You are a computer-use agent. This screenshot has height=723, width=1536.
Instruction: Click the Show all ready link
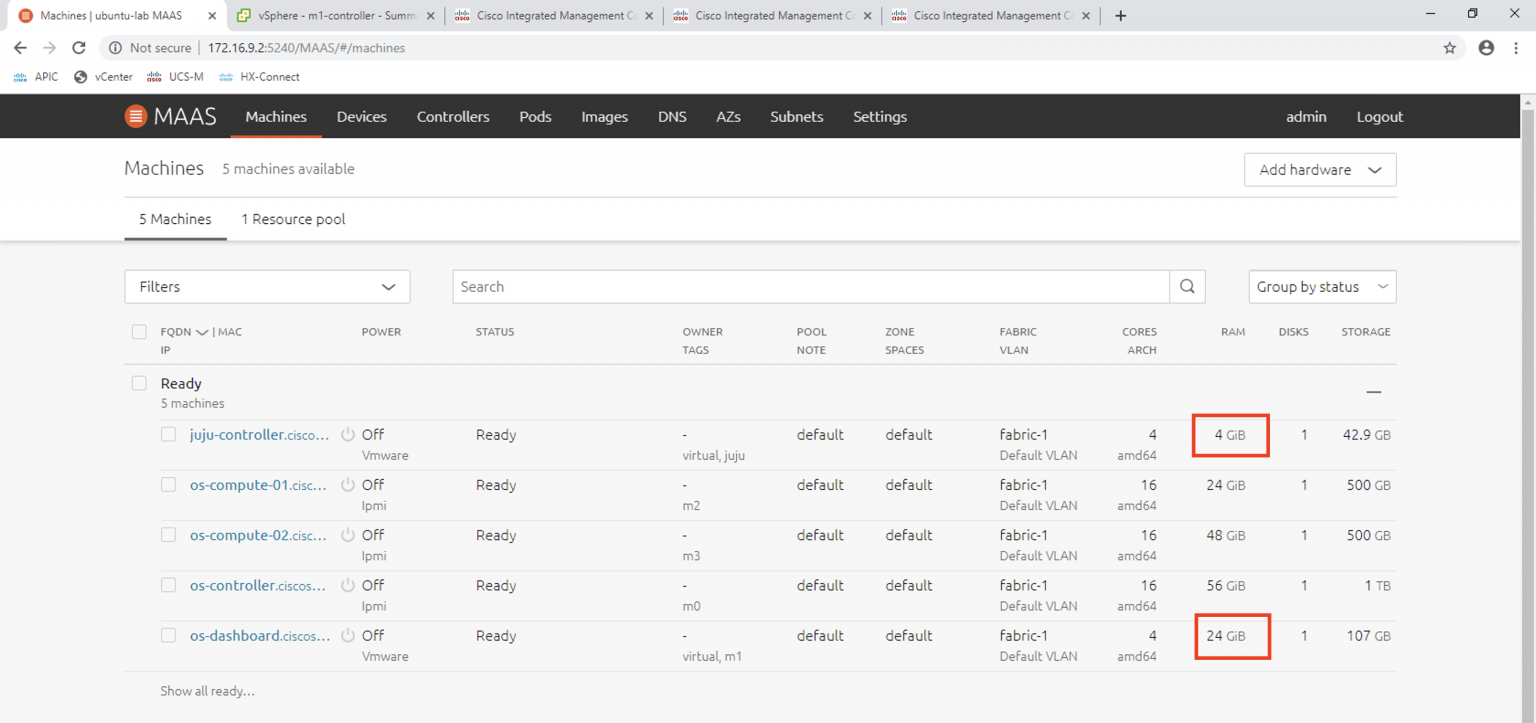pyautogui.click(x=208, y=690)
